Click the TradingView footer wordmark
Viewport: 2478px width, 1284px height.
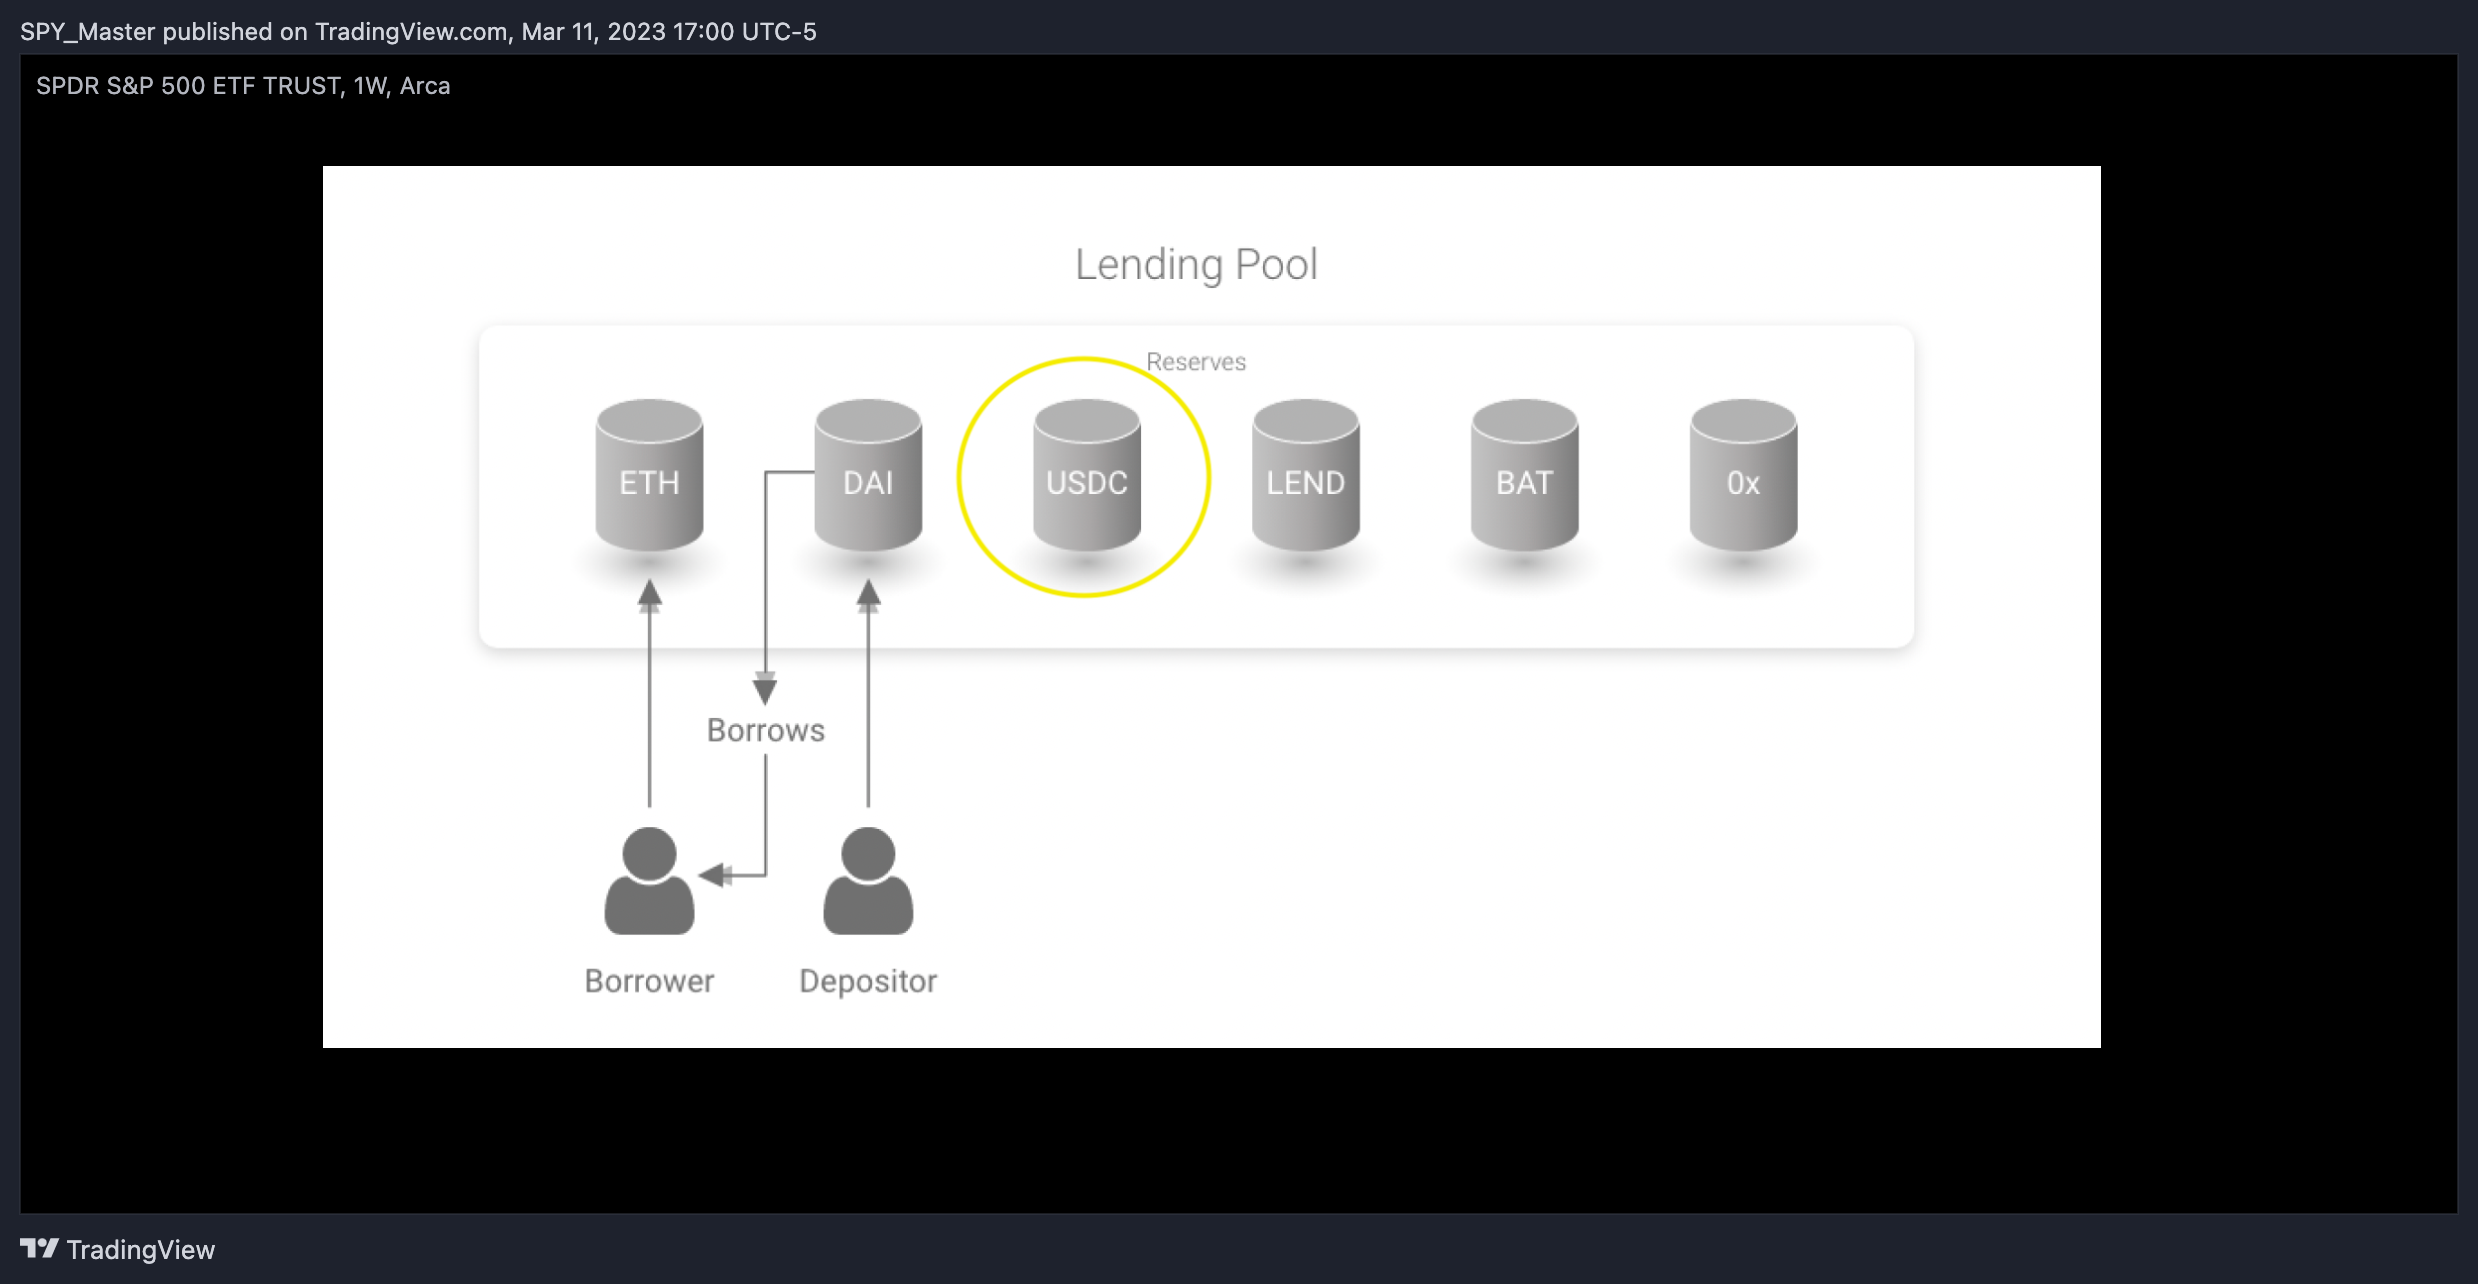(141, 1250)
